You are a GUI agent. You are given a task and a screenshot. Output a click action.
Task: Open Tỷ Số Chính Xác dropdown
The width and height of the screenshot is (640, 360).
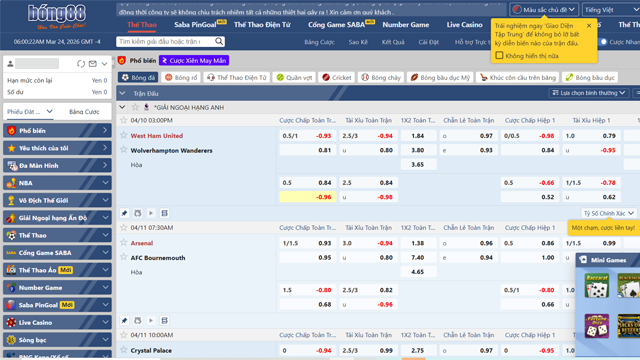pos(609,213)
